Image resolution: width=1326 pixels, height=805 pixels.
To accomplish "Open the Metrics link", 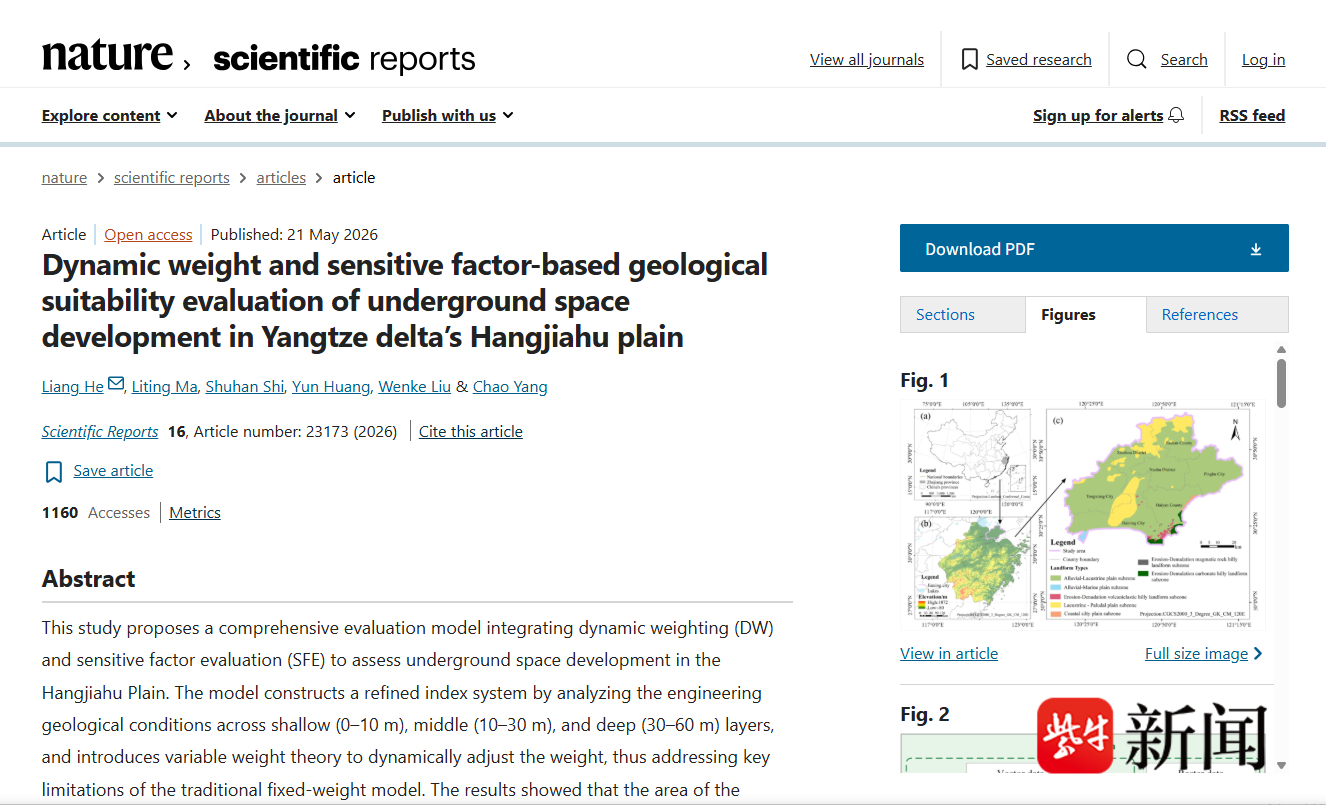I will [195, 512].
